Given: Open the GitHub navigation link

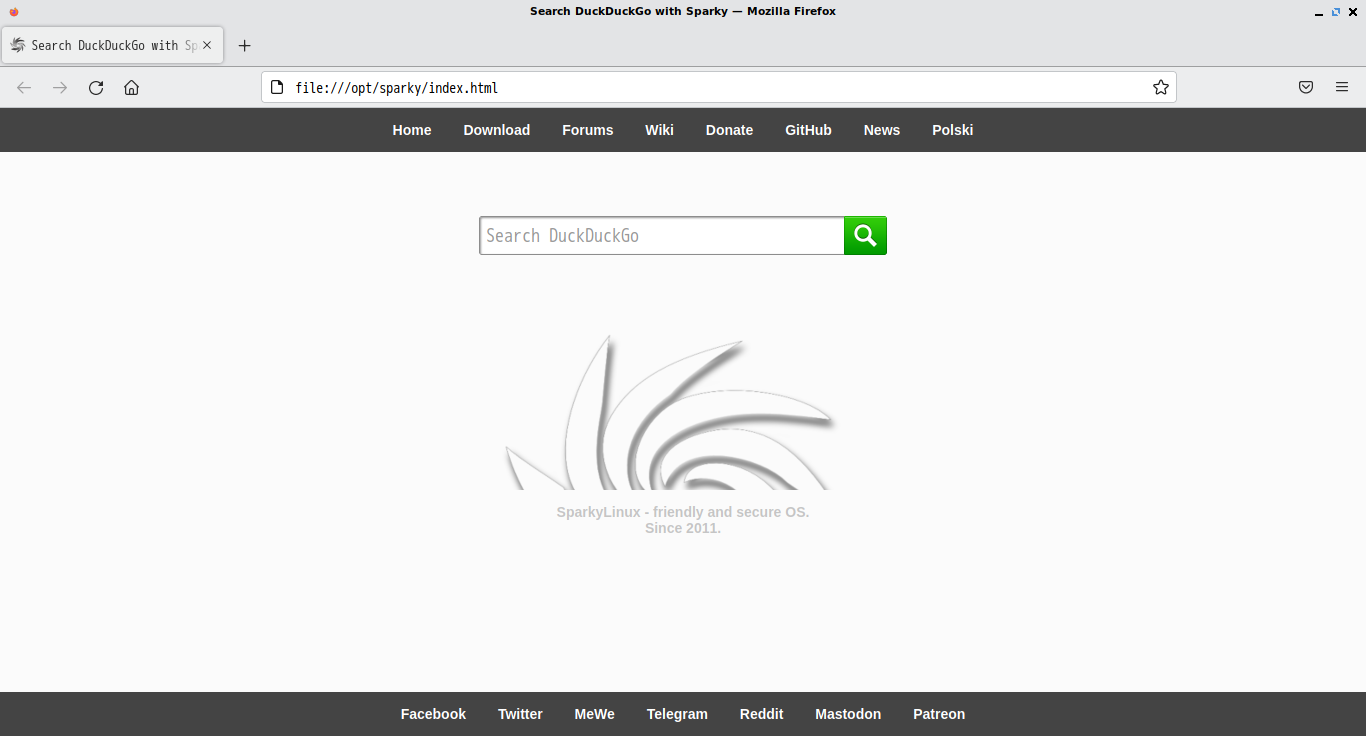Looking at the screenshot, I should coord(808,130).
